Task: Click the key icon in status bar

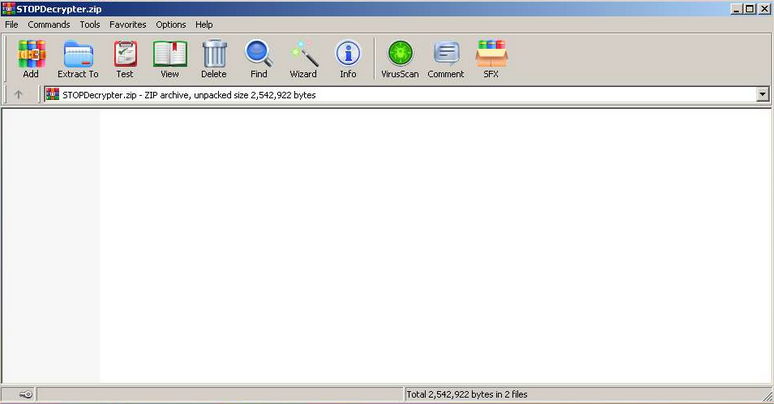Action: 26,394
